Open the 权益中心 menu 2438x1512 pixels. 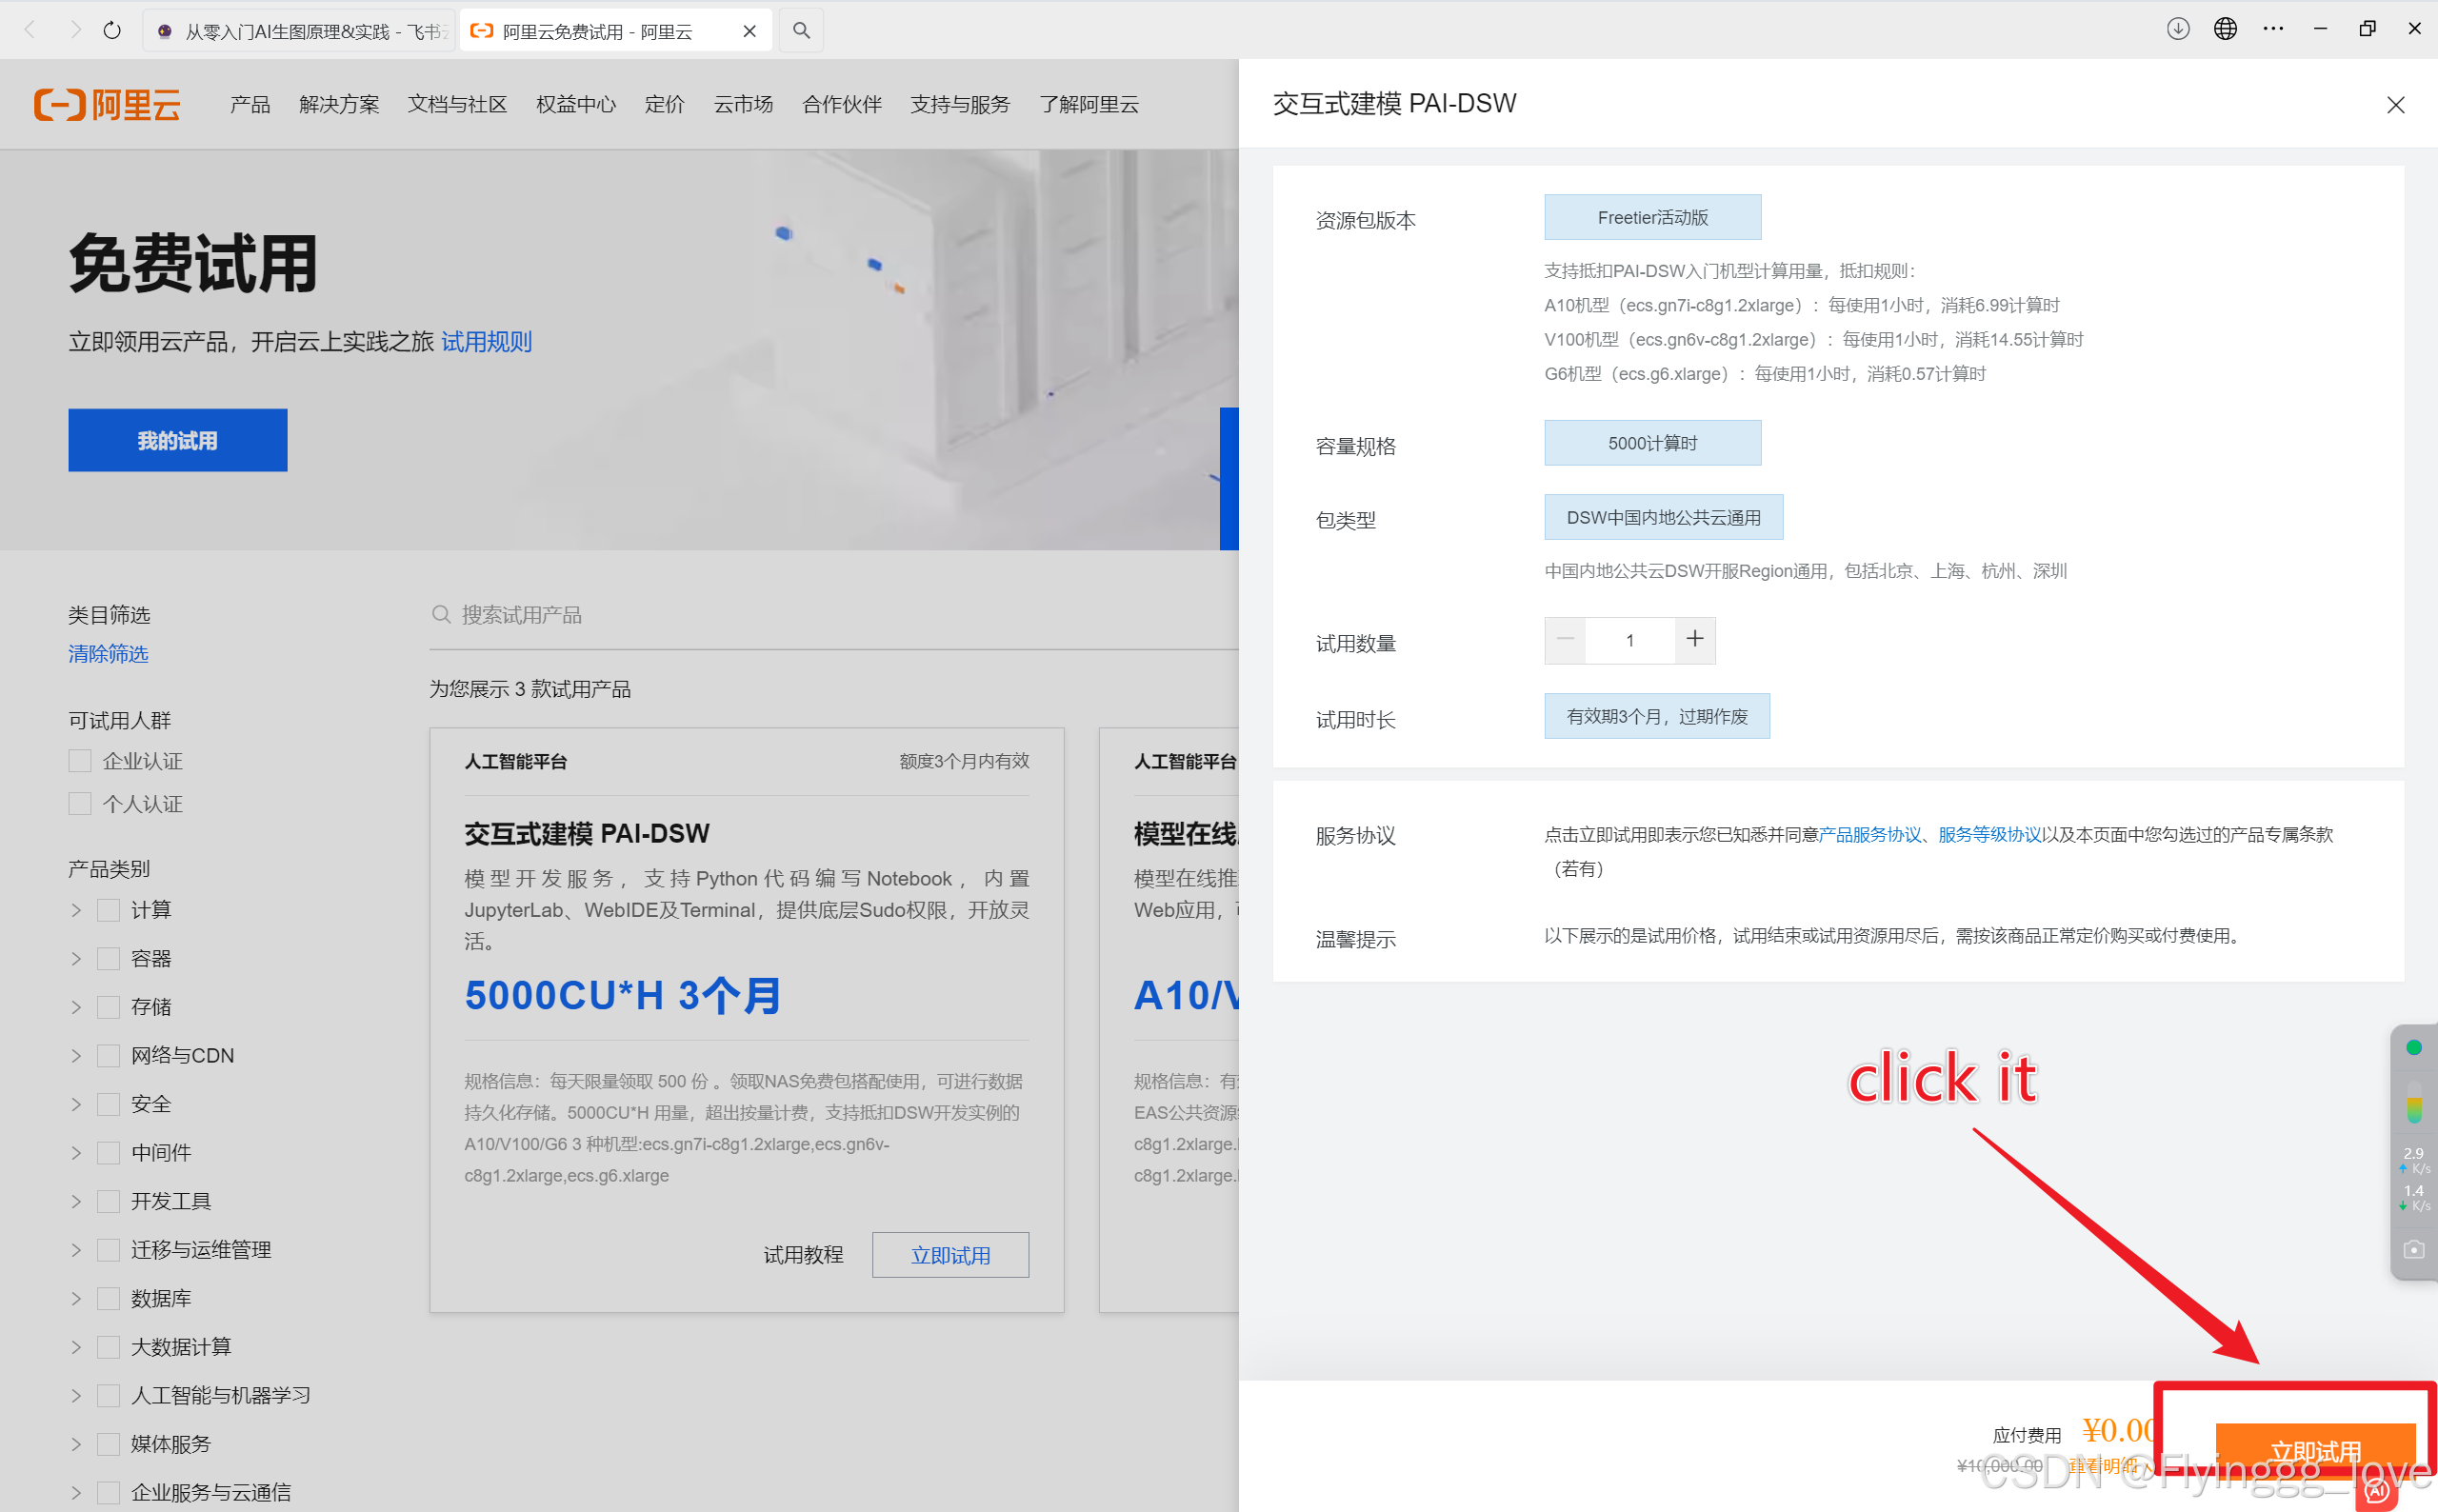coord(576,104)
